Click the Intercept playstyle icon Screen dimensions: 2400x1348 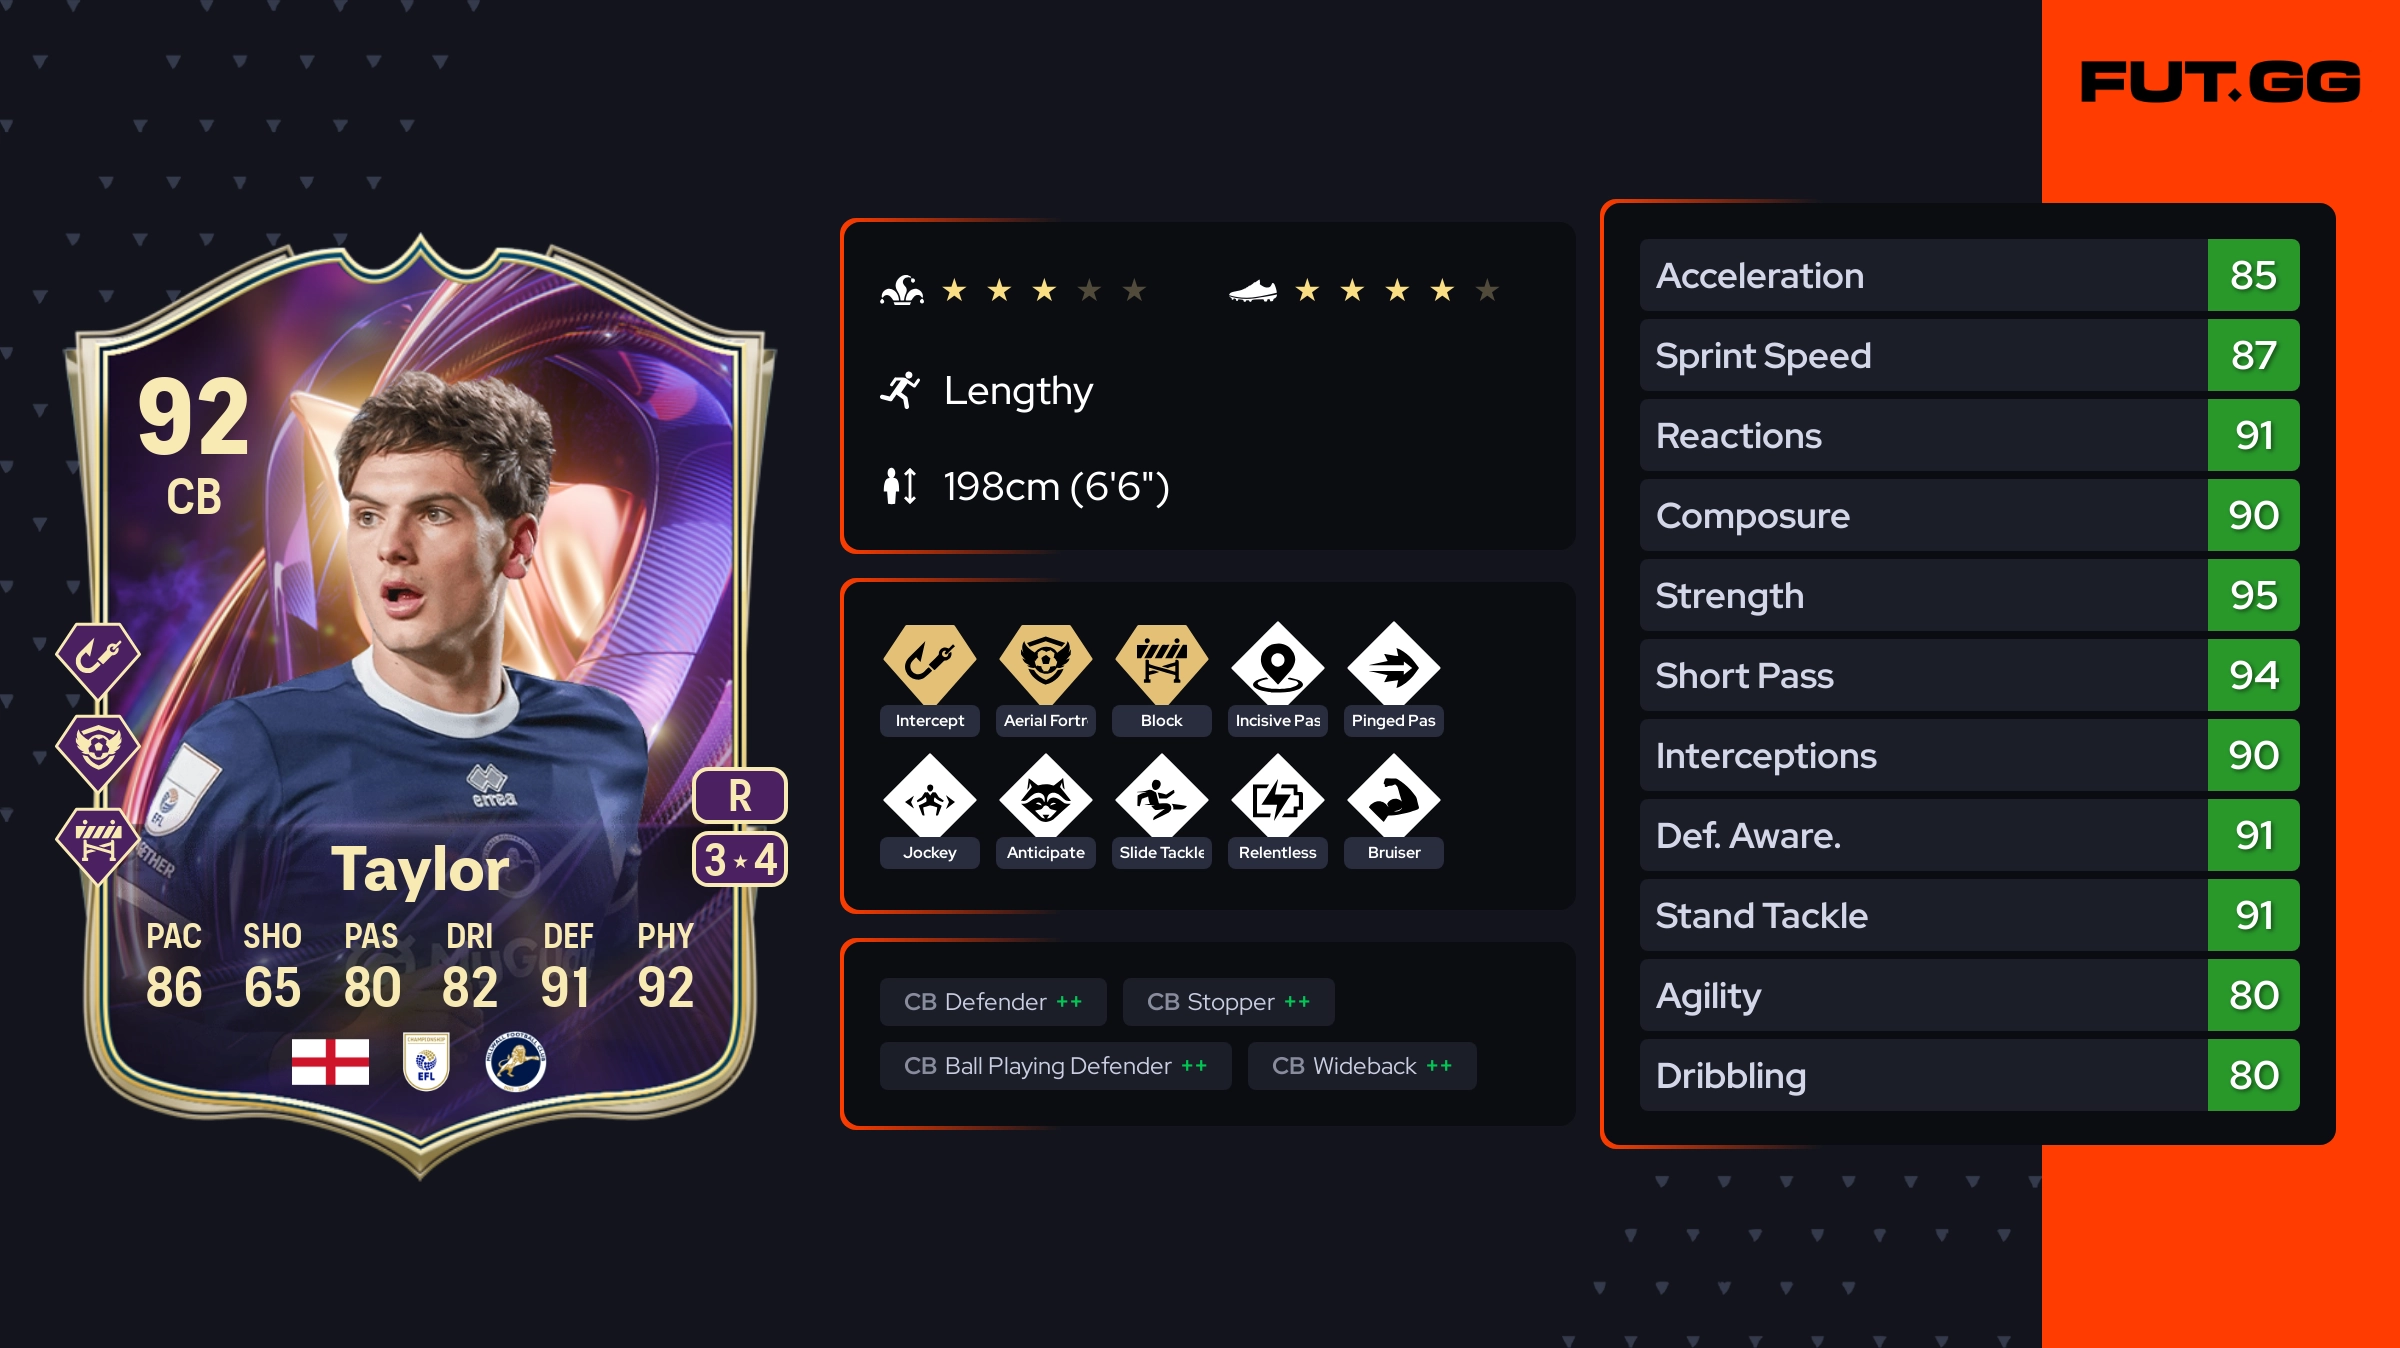(929, 664)
